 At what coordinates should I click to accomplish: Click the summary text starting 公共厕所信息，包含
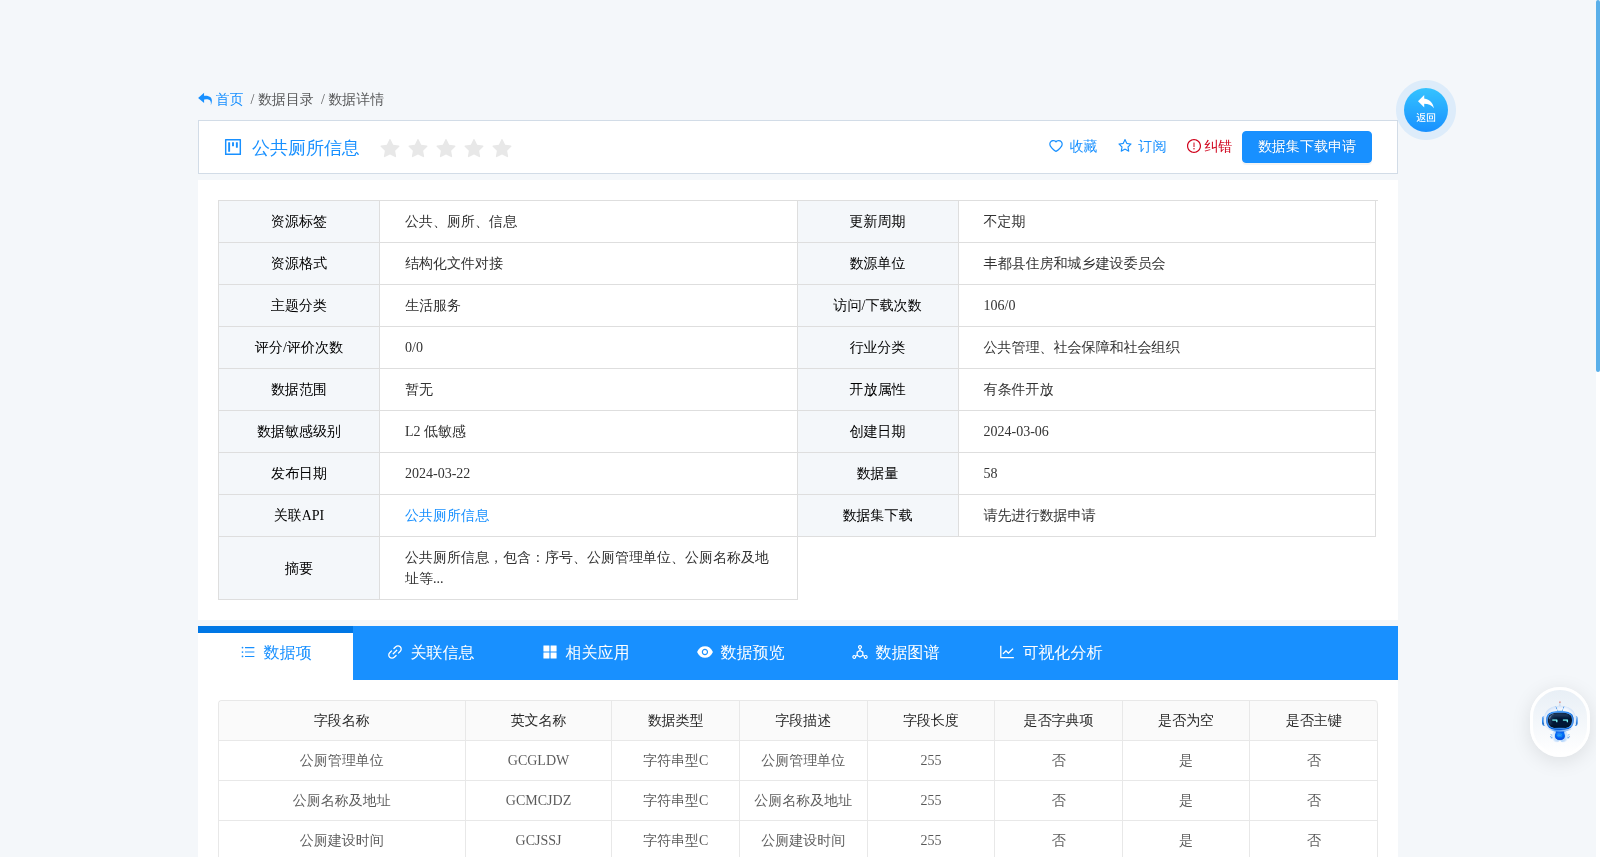[587, 568]
